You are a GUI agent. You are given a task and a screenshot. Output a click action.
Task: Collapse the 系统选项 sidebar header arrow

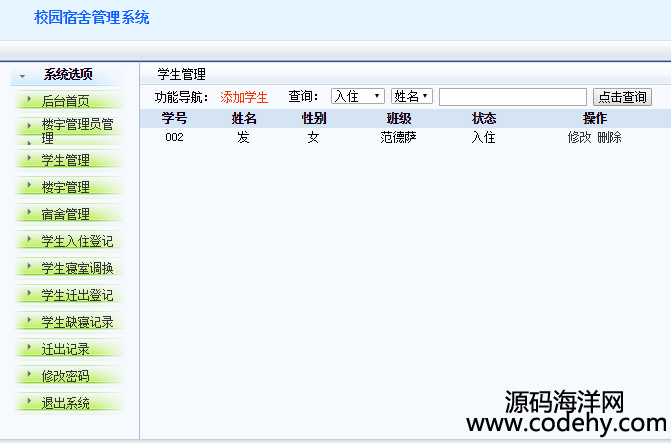point(22,77)
